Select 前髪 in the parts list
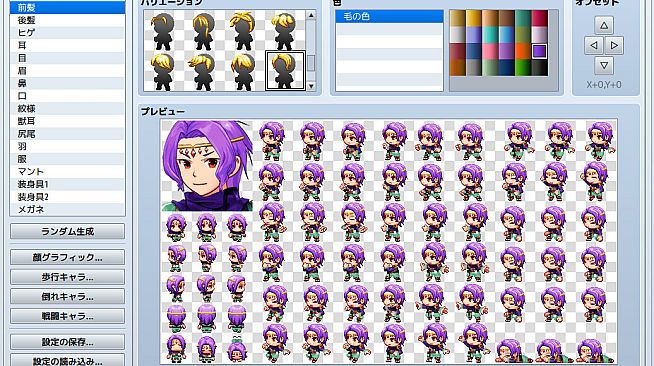This screenshot has width=654, height=366. (67, 8)
